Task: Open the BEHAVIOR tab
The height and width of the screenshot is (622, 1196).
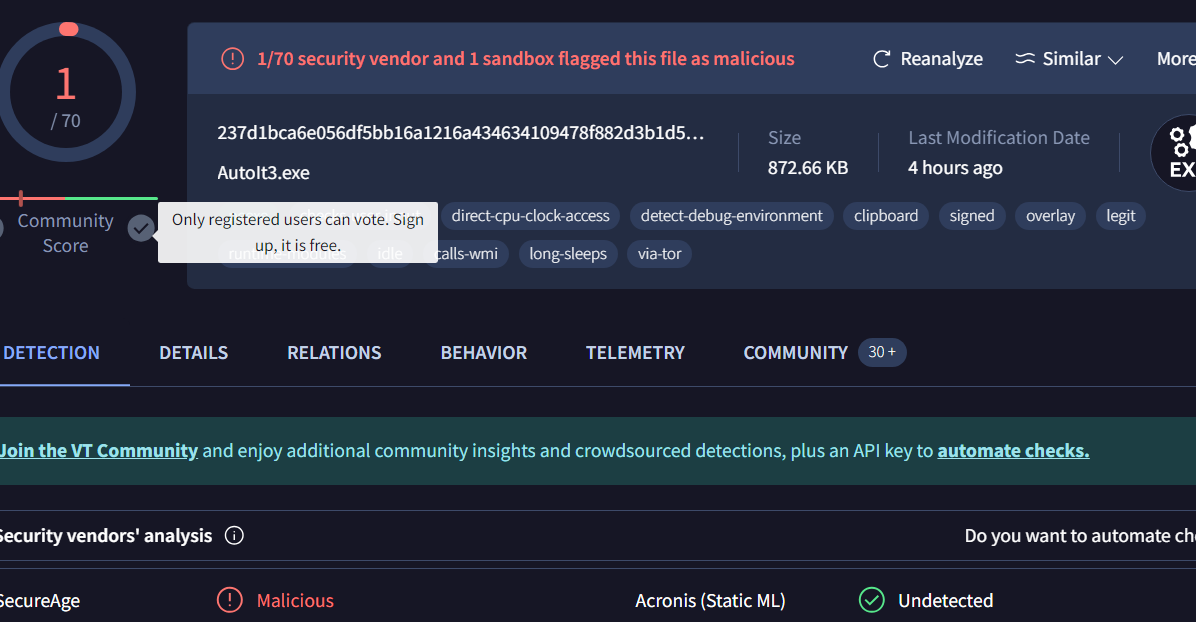Action: [x=484, y=353]
